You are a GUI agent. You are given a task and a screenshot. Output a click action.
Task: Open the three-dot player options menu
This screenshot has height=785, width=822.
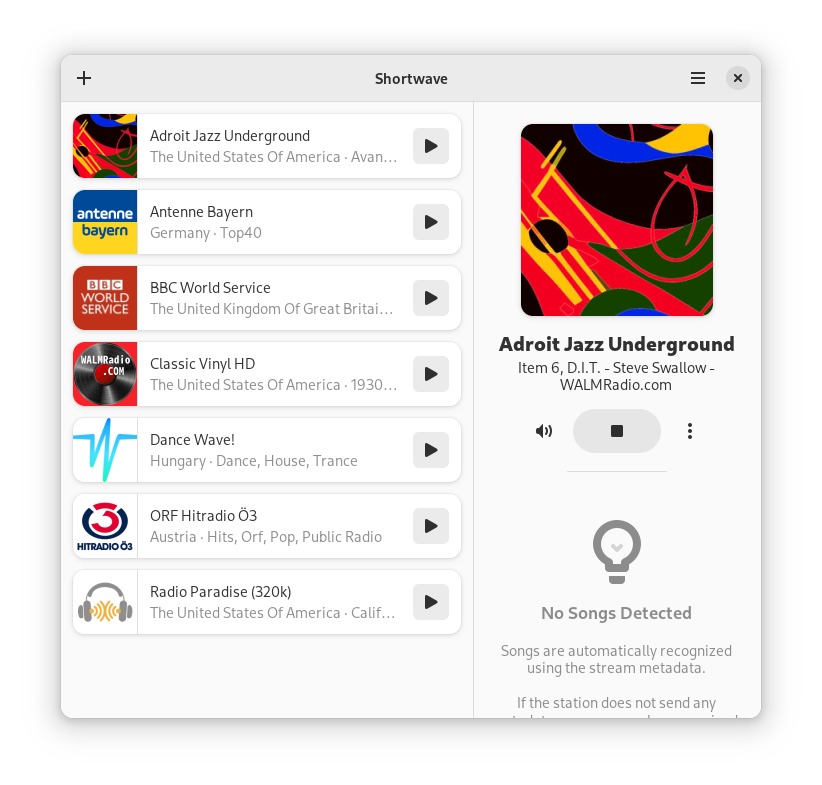(x=690, y=431)
